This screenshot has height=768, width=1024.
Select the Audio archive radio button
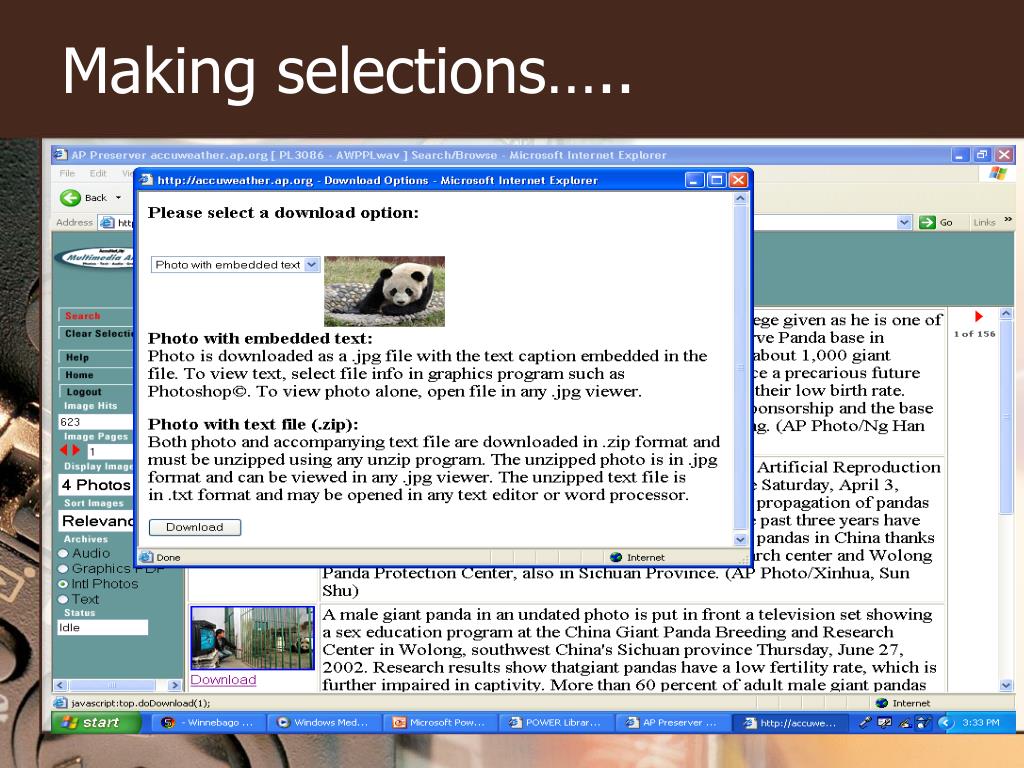[63, 553]
